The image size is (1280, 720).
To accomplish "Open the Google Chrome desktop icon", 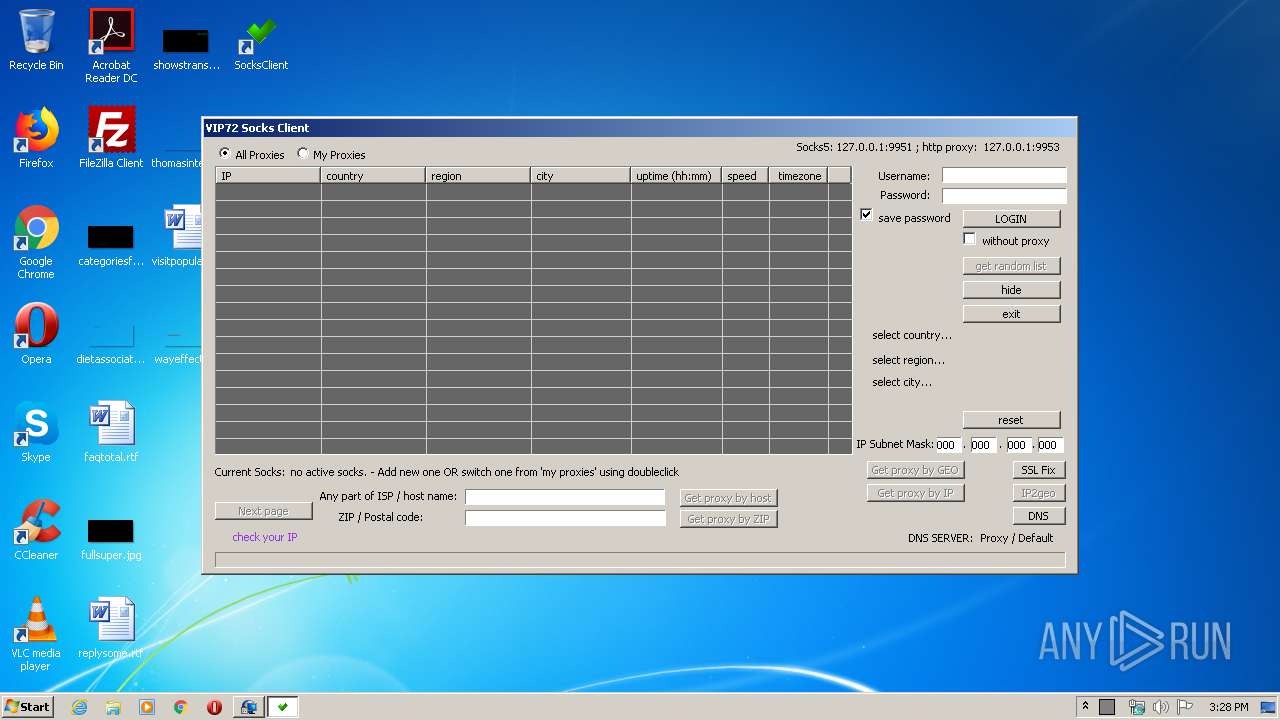I will tap(36, 242).
